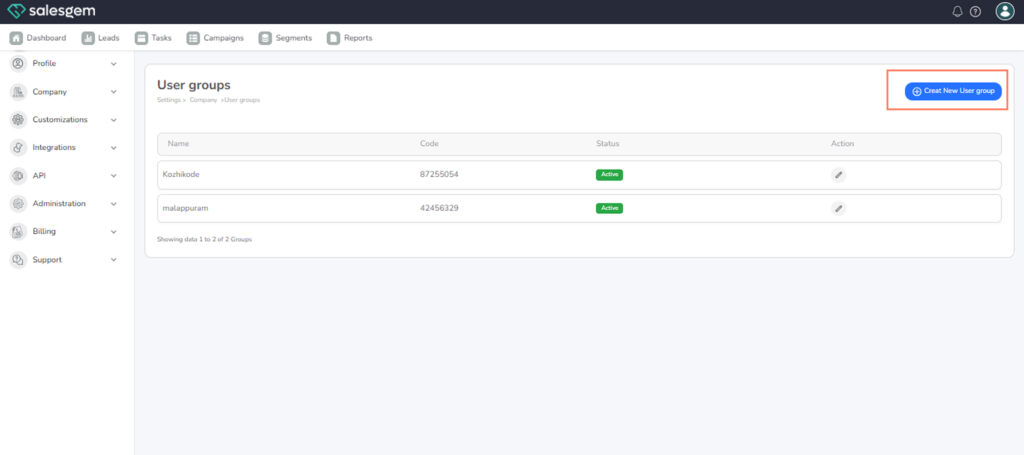Open the notifications bell

[957, 12]
